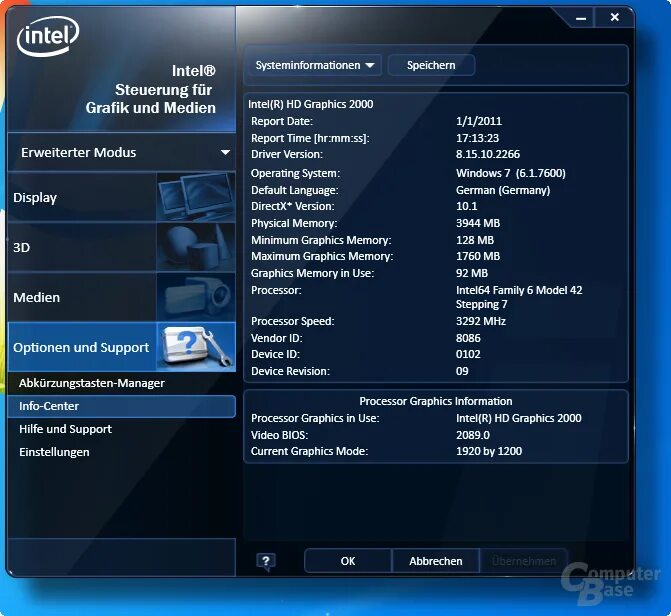Click Graphics Memory in Use value 92 MB
This screenshot has height=616, width=671.
pyautogui.click(x=472, y=273)
